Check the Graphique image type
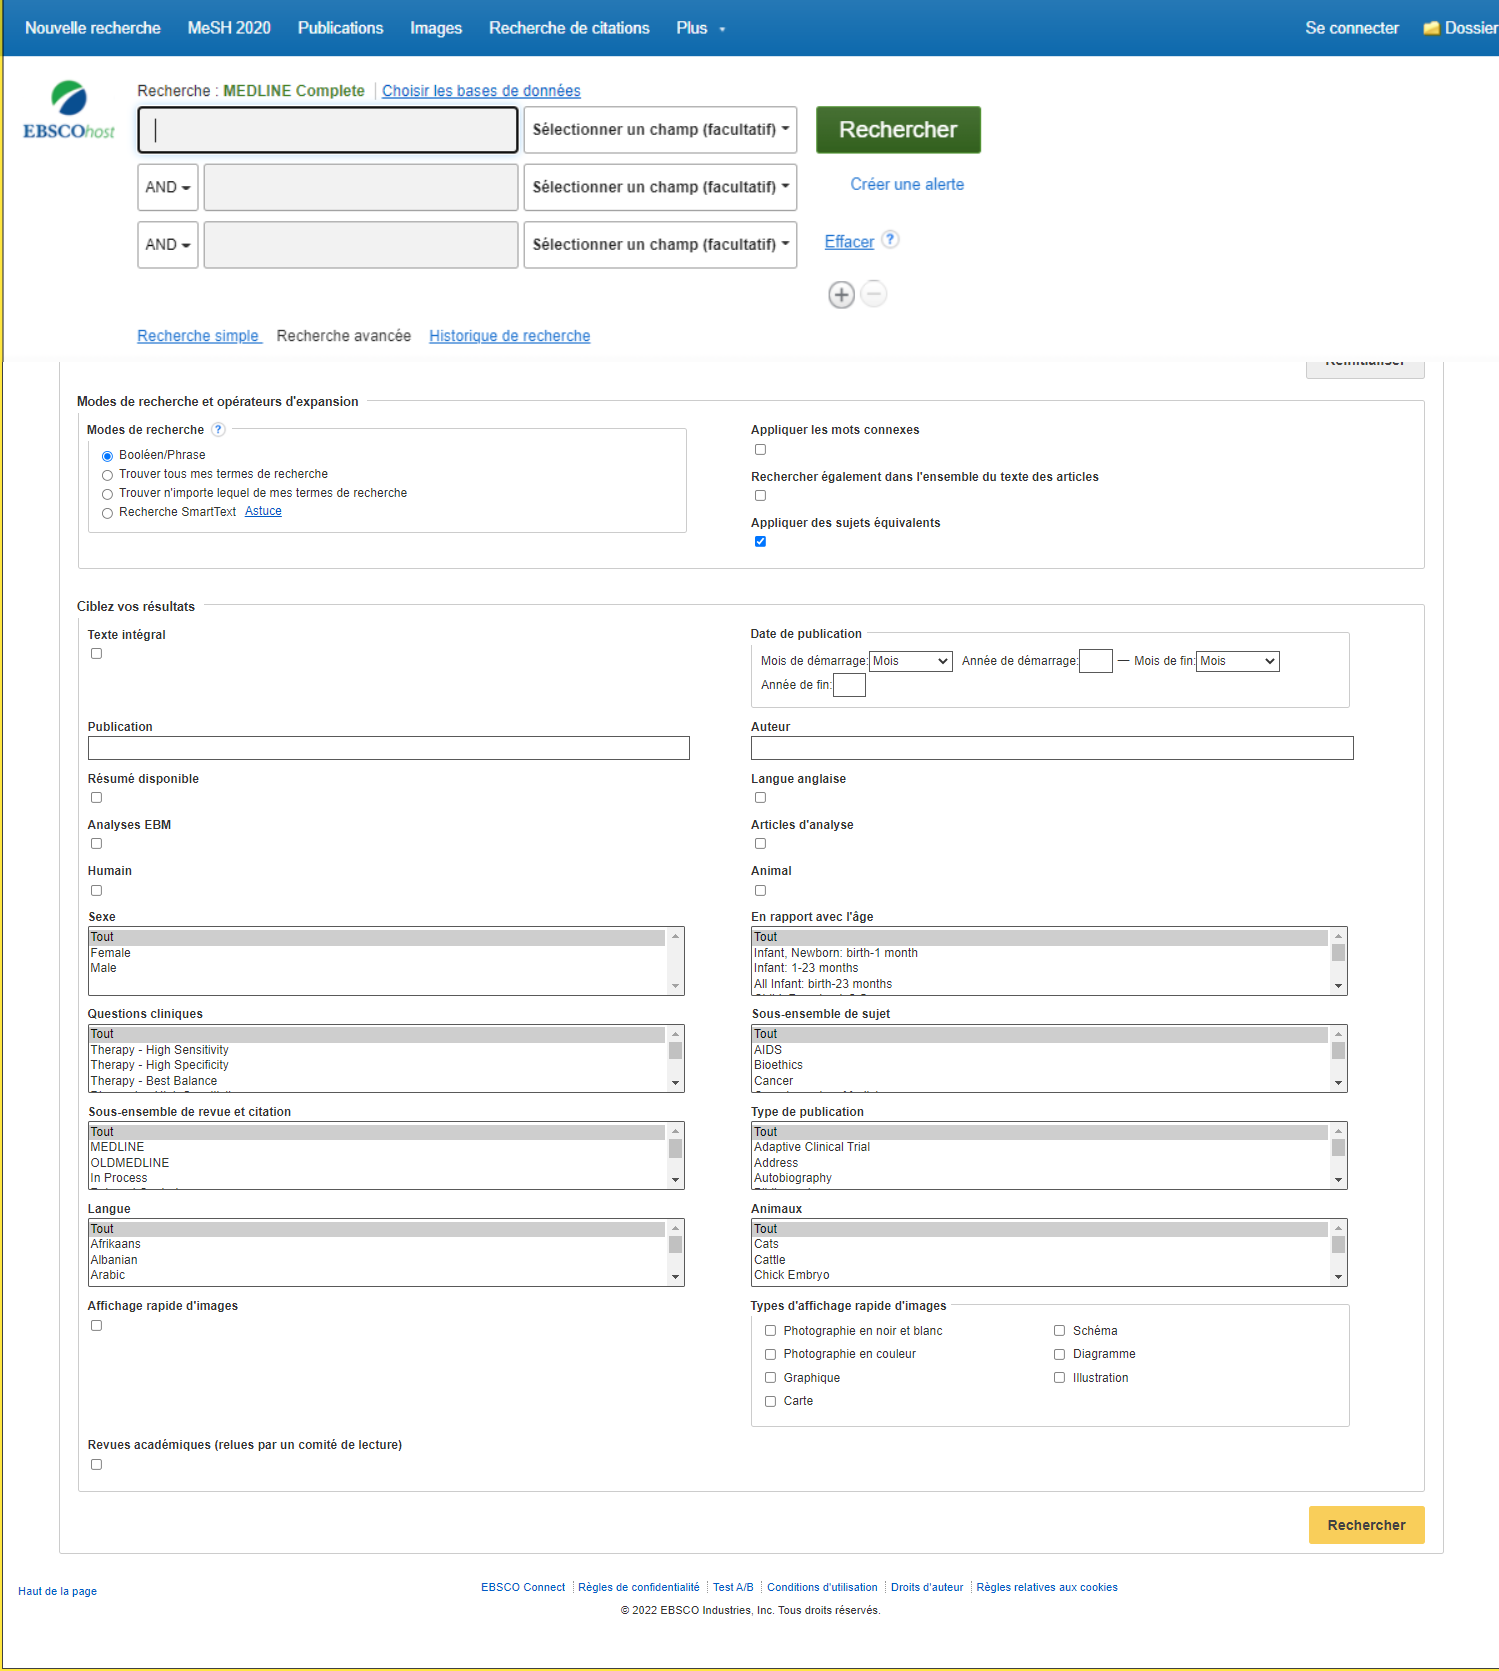This screenshot has width=1499, height=1671. (770, 1378)
